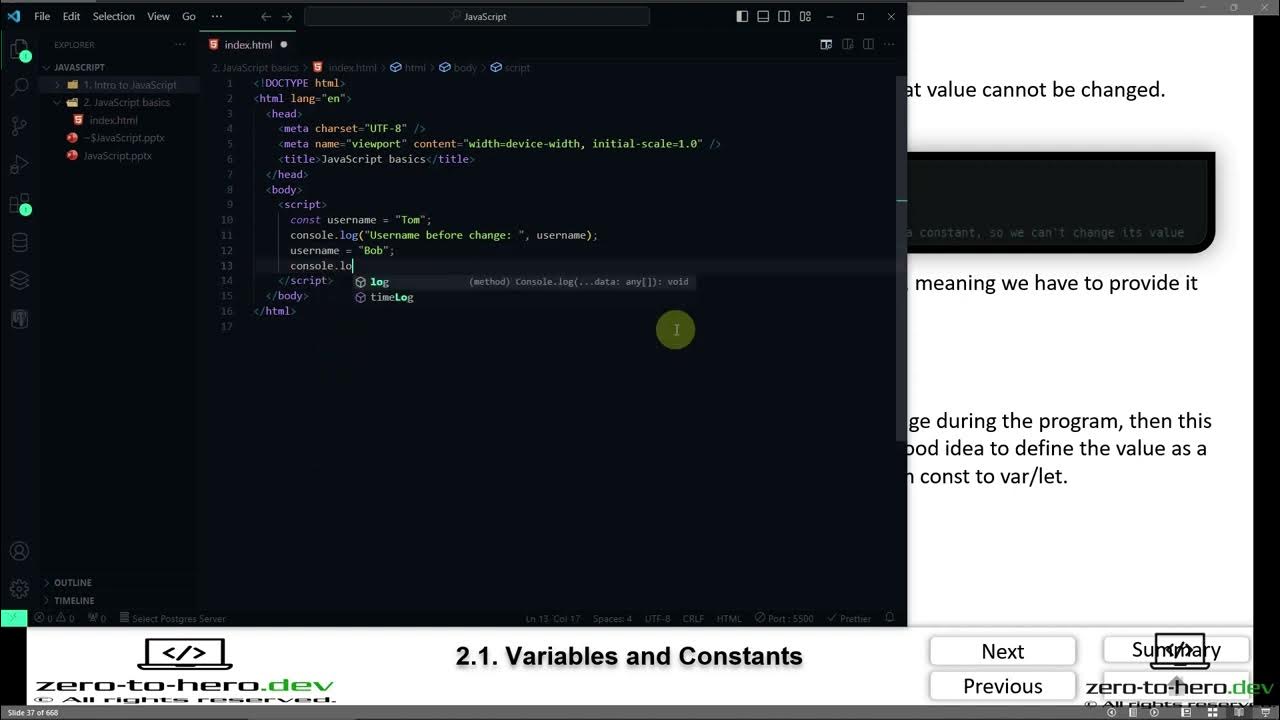Open the File menu
The height and width of the screenshot is (720, 1280).
[42, 16]
